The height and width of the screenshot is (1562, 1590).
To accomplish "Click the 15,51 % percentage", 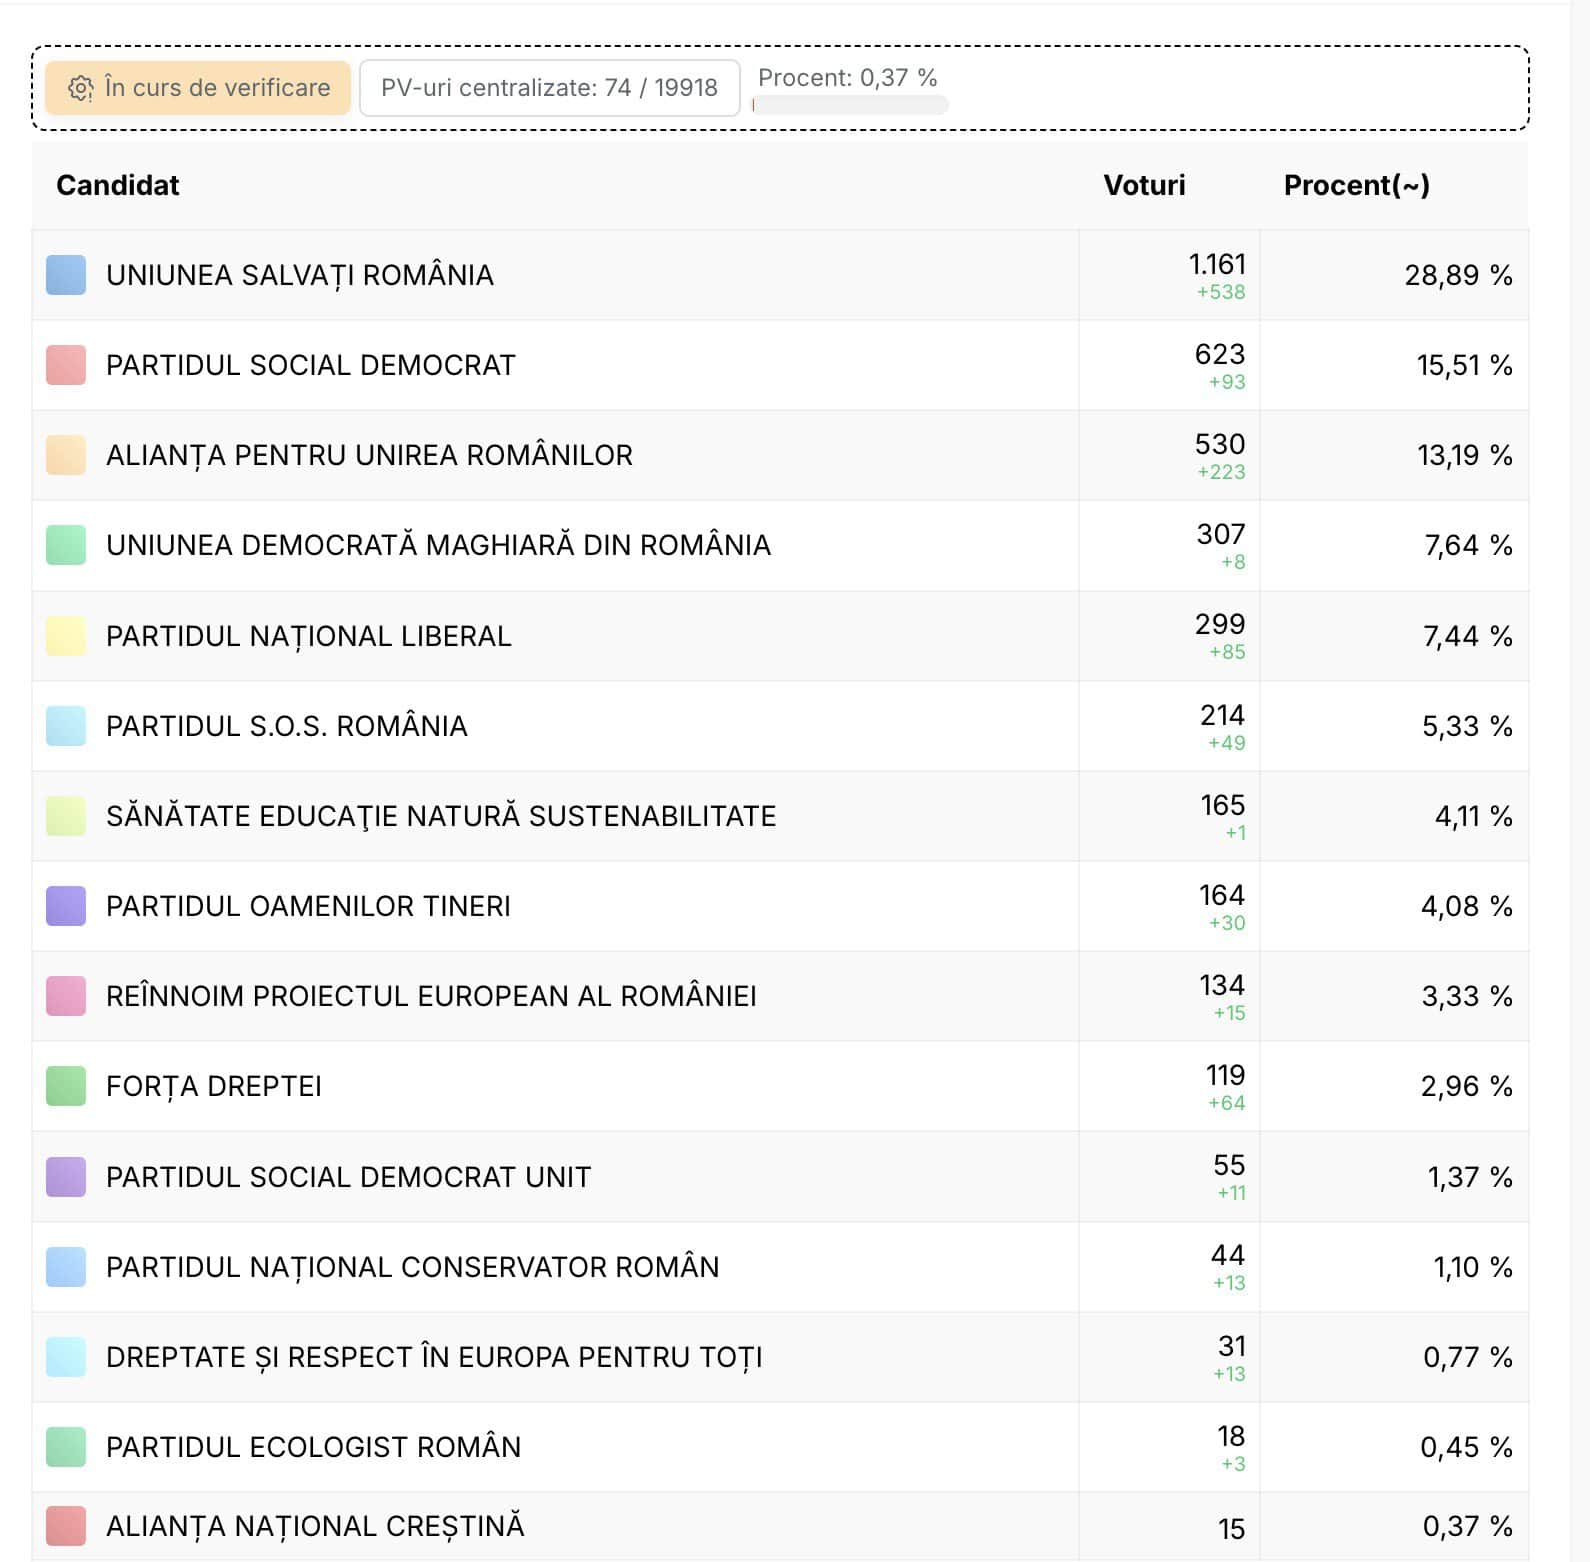I will (x=1464, y=365).
